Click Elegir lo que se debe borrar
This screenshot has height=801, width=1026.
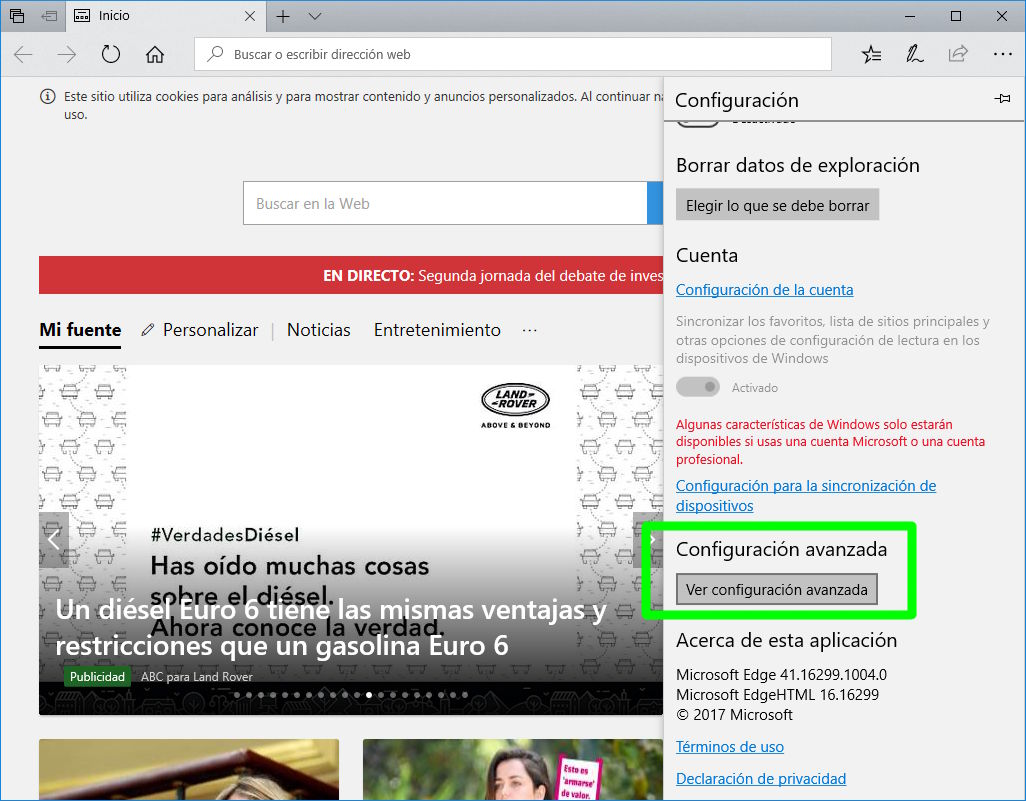pyautogui.click(x=777, y=205)
